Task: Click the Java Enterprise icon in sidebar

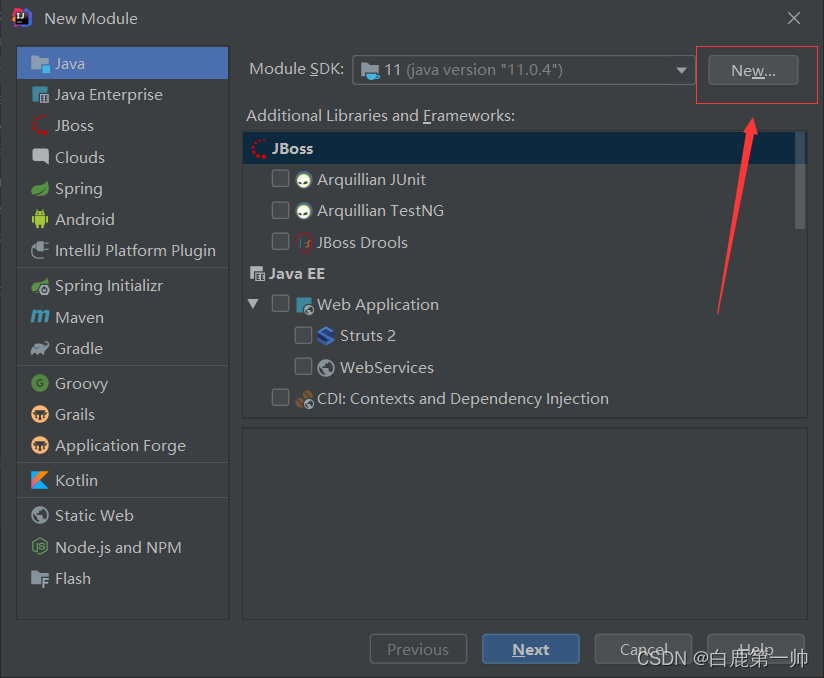Action: click(40, 95)
